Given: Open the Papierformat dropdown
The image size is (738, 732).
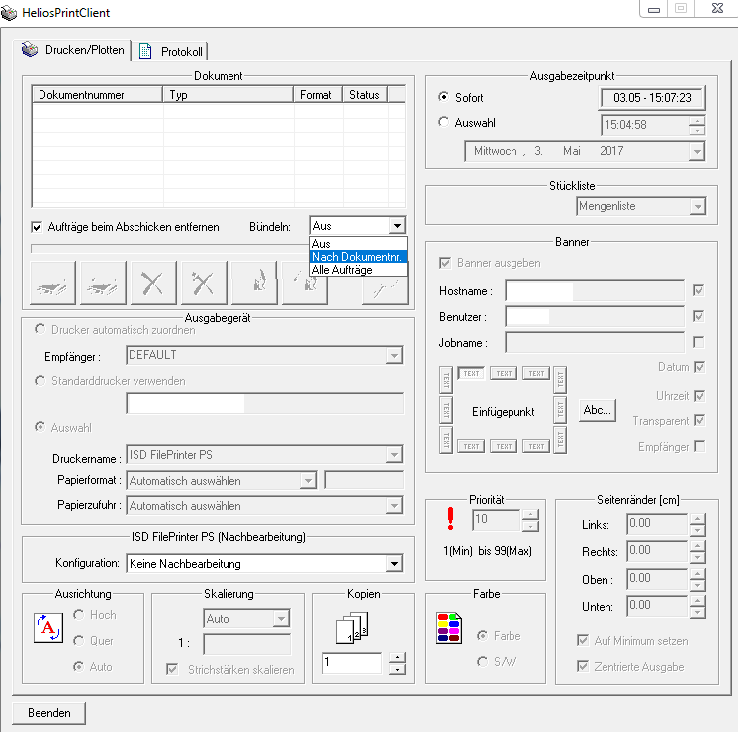Looking at the screenshot, I should pos(308,481).
